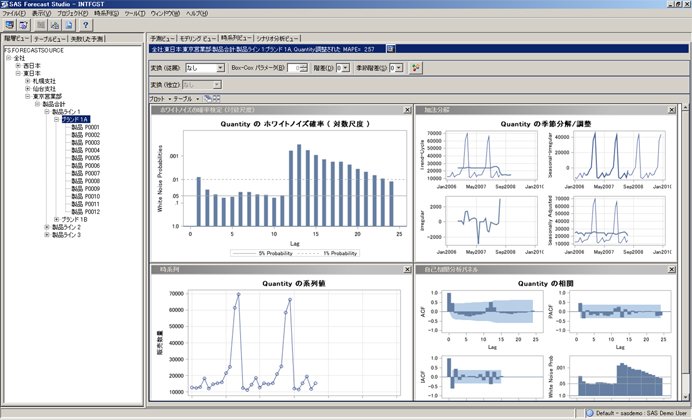Click the FS.FORECASTSOURCE root label

(34, 50)
